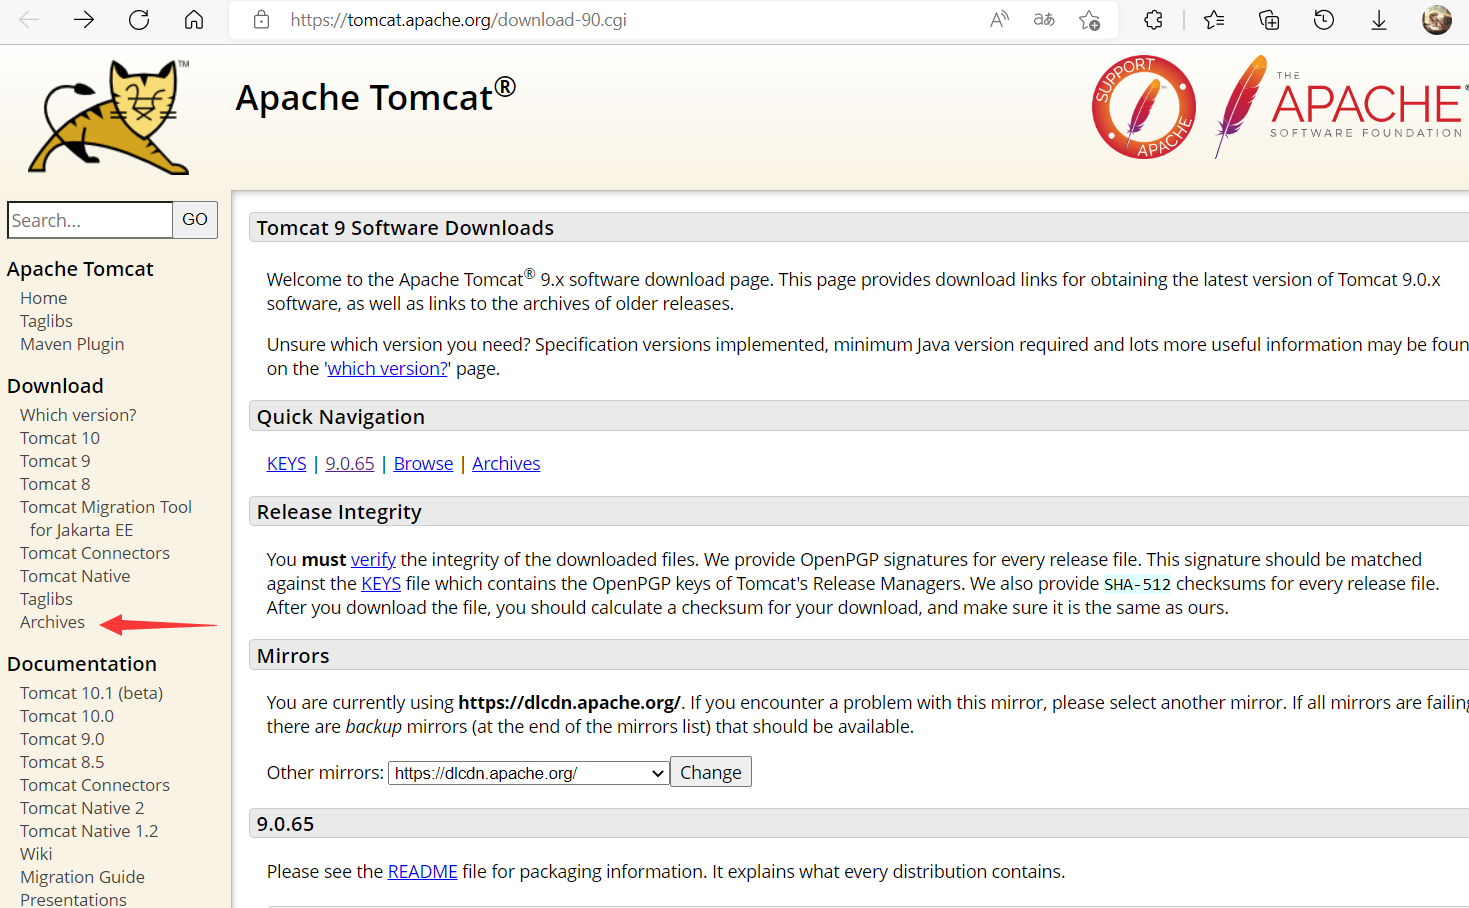Open Tomcat 10.1 (beta) documentation

click(91, 693)
